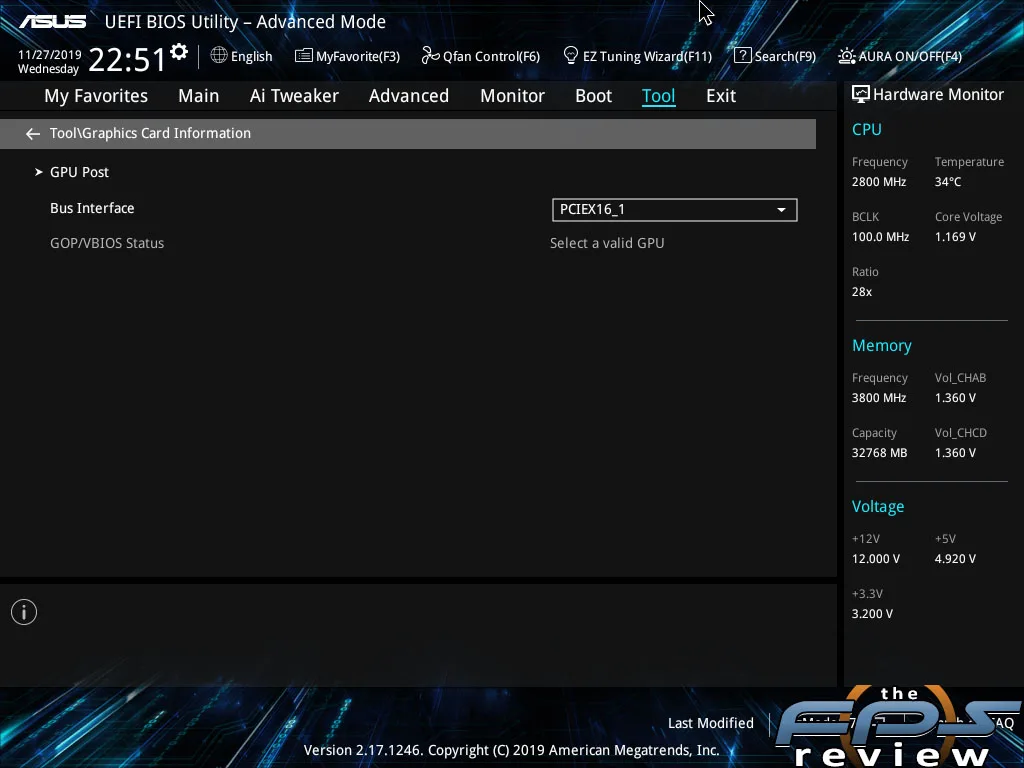
Task: Click the +12V value 12.000 V
Action: (x=876, y=559)
